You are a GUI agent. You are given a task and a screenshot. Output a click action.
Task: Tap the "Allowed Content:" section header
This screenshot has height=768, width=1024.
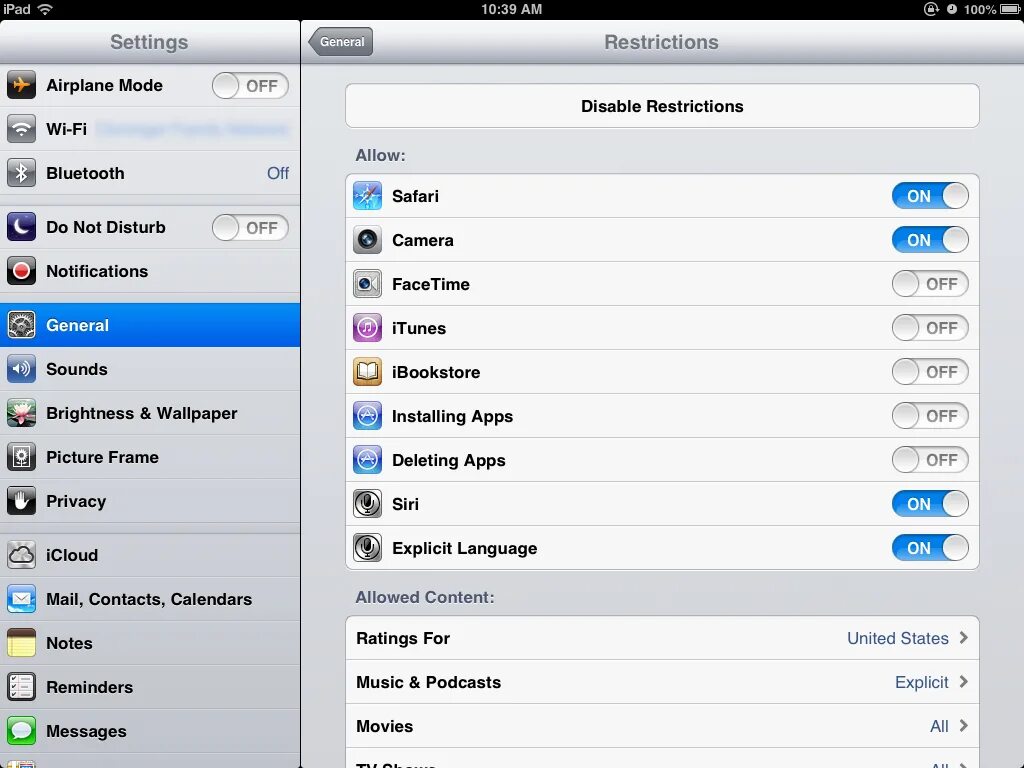[425, 598]
